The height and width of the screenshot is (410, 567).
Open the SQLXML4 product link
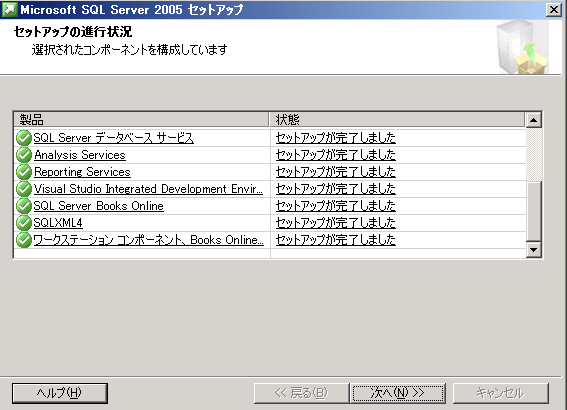click(58, 223)
